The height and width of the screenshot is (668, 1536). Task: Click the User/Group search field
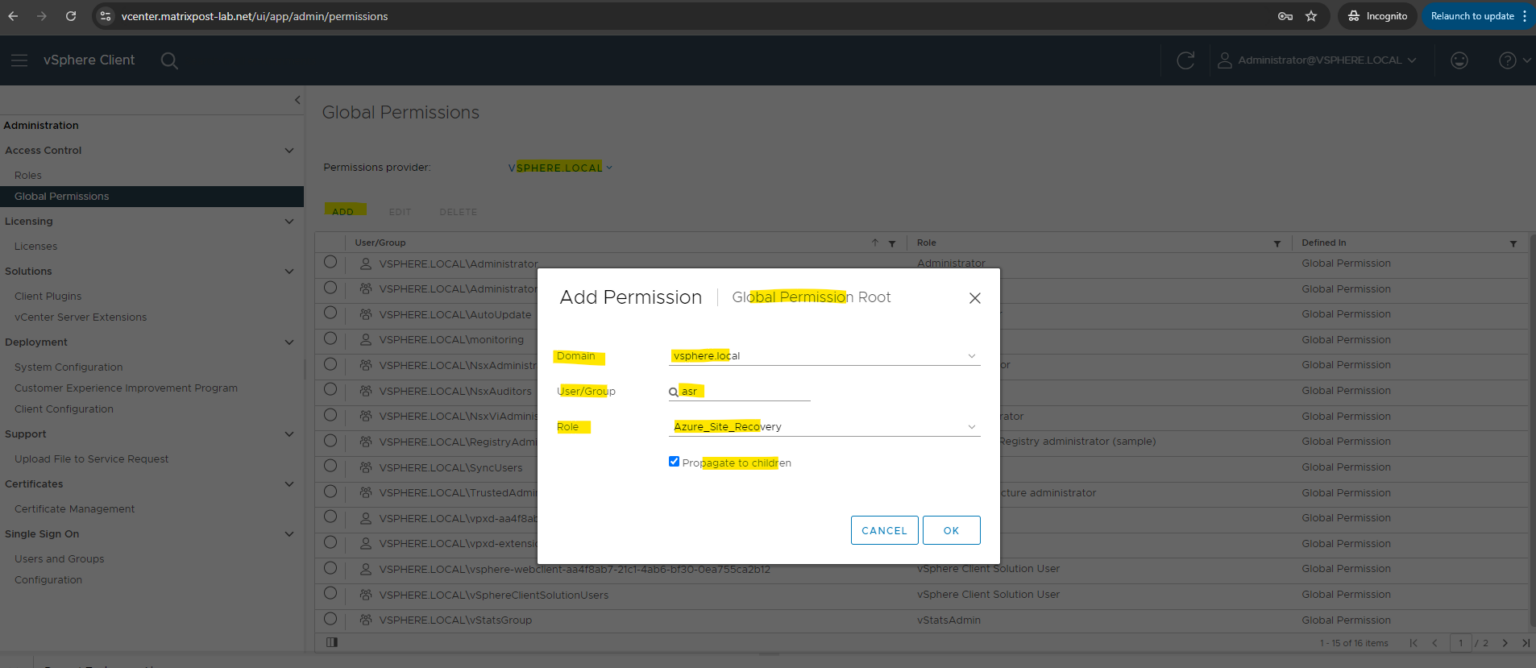[740, 391]
